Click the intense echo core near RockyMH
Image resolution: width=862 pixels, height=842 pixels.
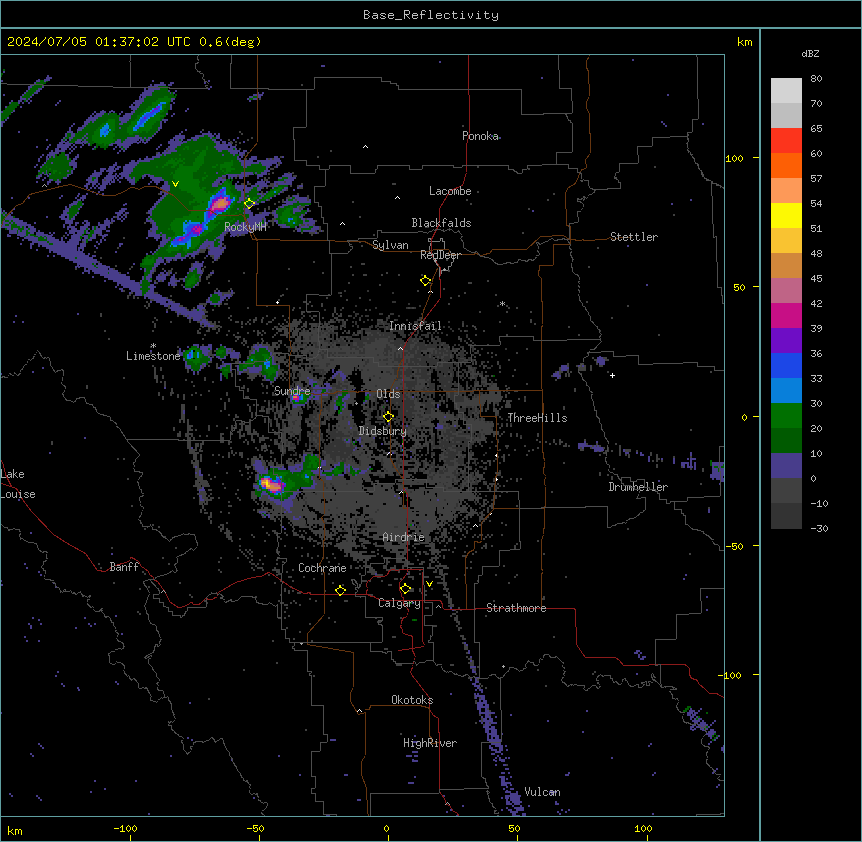pyautogui.click(x=219, y=204)
